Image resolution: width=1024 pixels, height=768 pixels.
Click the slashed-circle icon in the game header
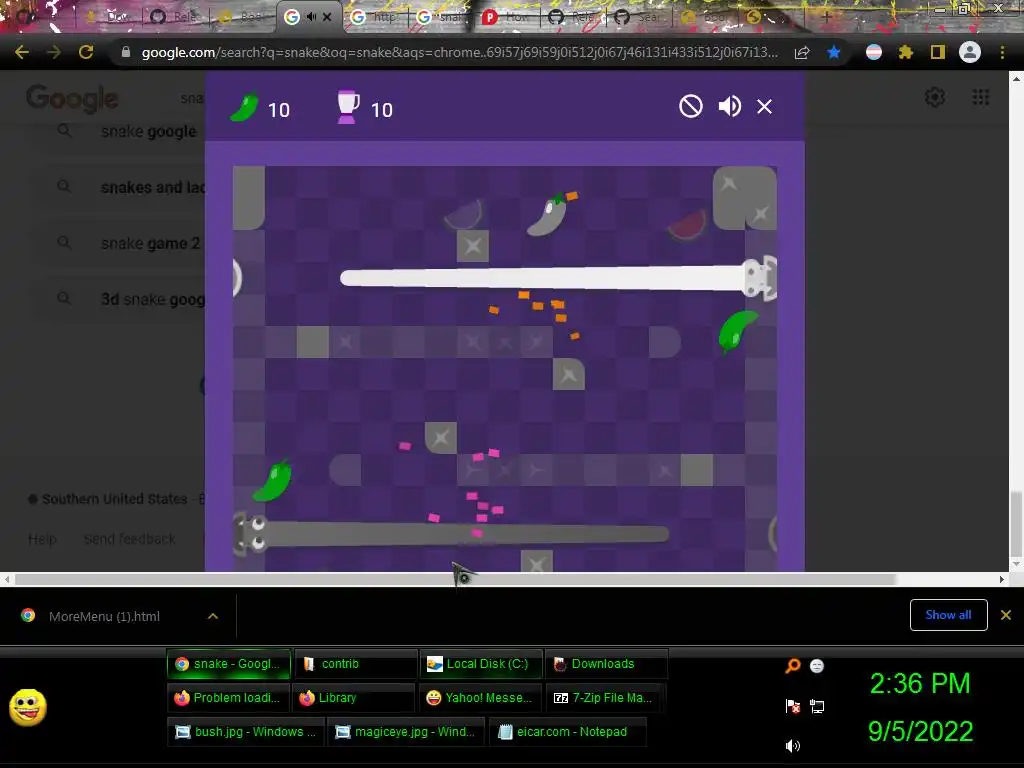click(690, 106)
